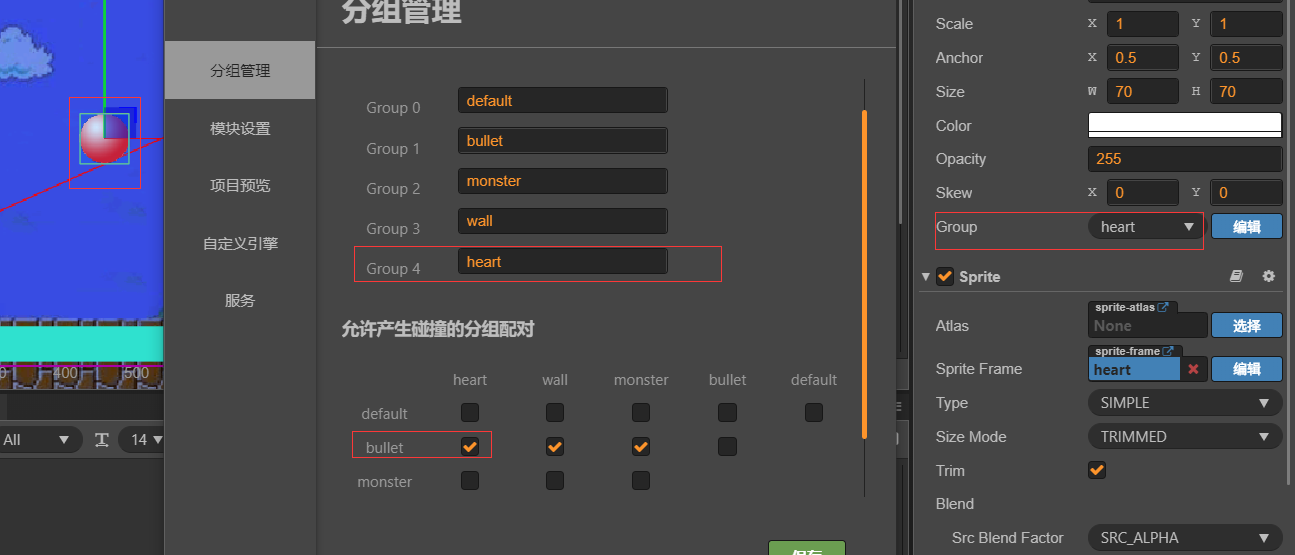Click the Group 4 name field heart
This screenshot has height=555, width=1295.
coord(563,261)
